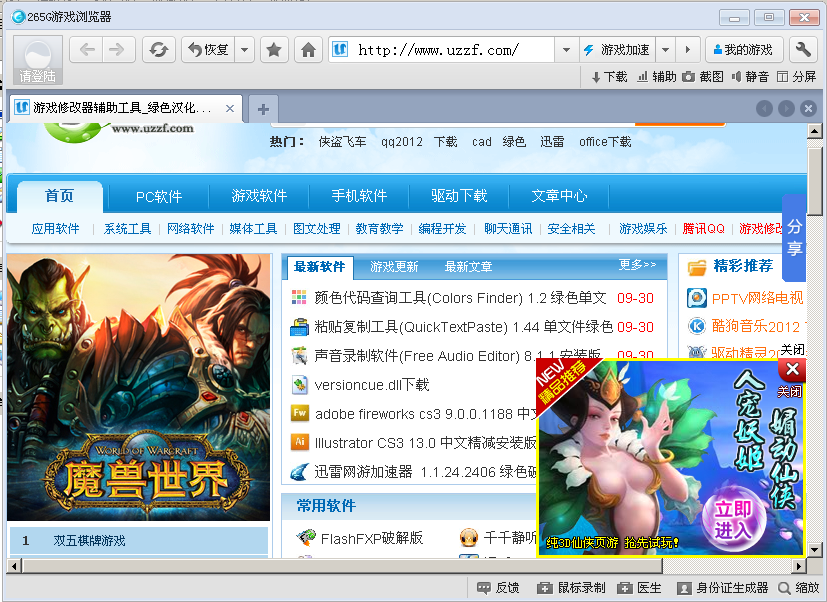Bookmark the page with the star icon
The image size is (827, 602).
274,50
